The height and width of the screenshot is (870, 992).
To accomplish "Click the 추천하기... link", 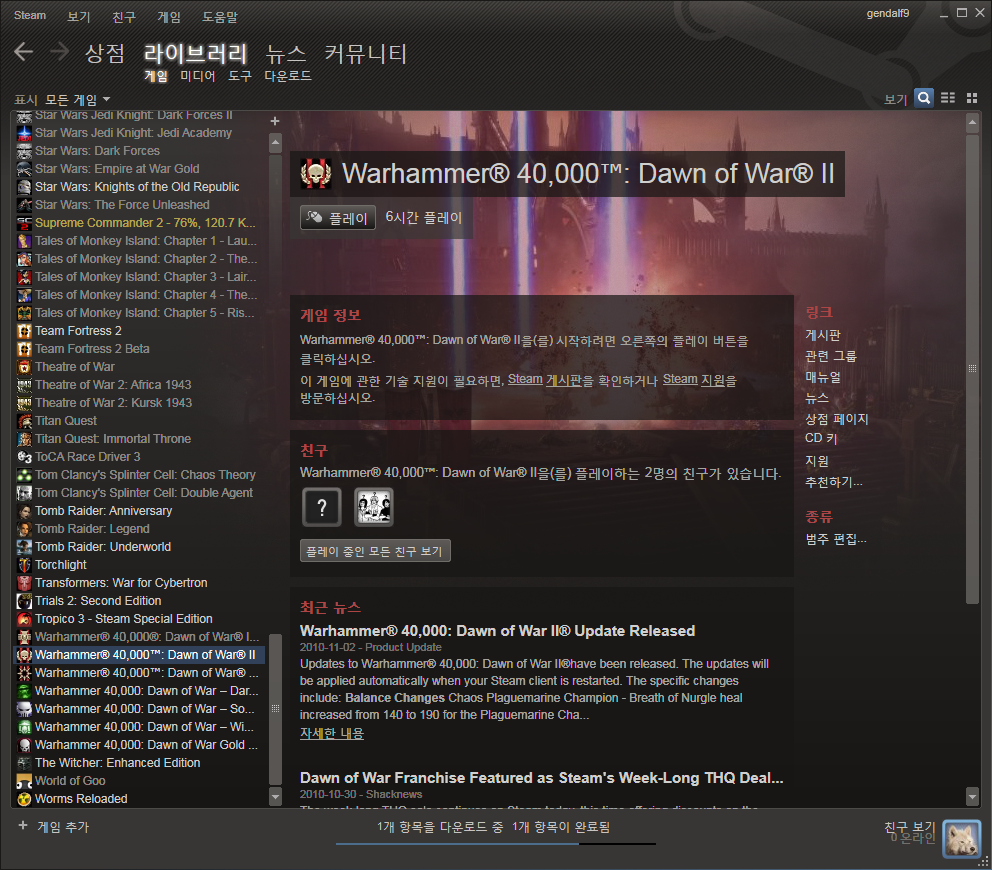I will 834,482.
